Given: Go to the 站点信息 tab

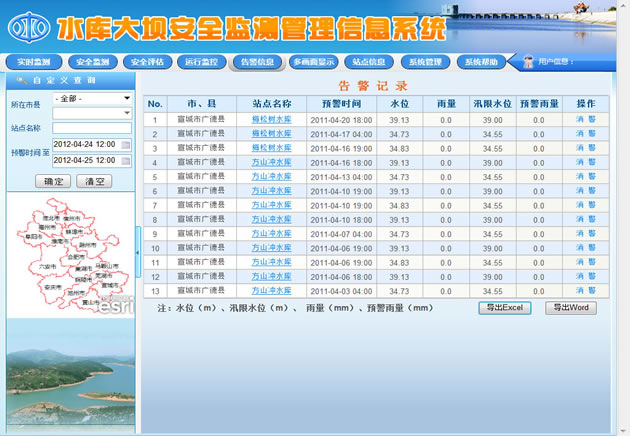Looking at the screenshot, I should 369,62.
